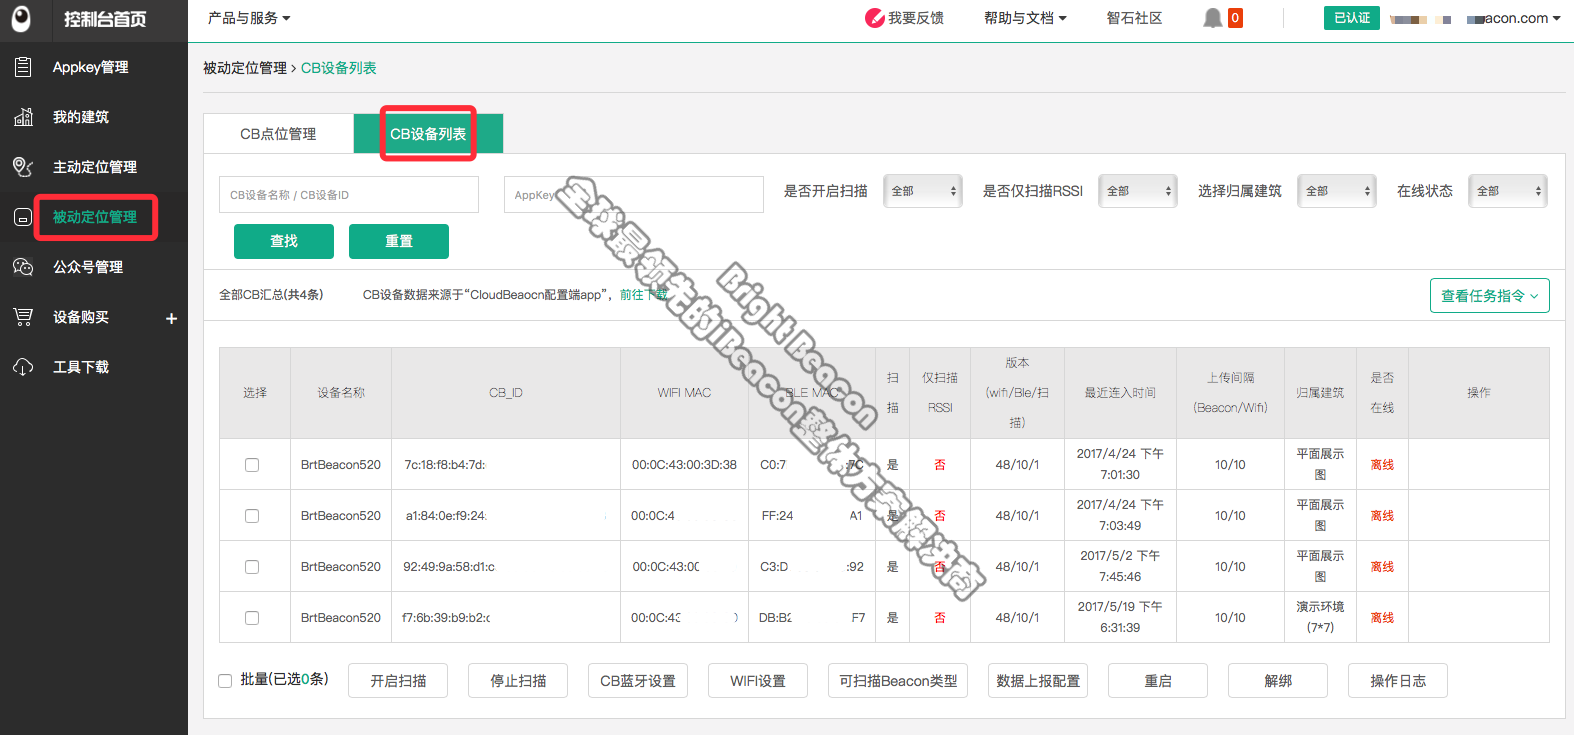Switch to the CB点位管理 tab
This screenshot has height=735, width=1574.
click(x=278, y=134)
